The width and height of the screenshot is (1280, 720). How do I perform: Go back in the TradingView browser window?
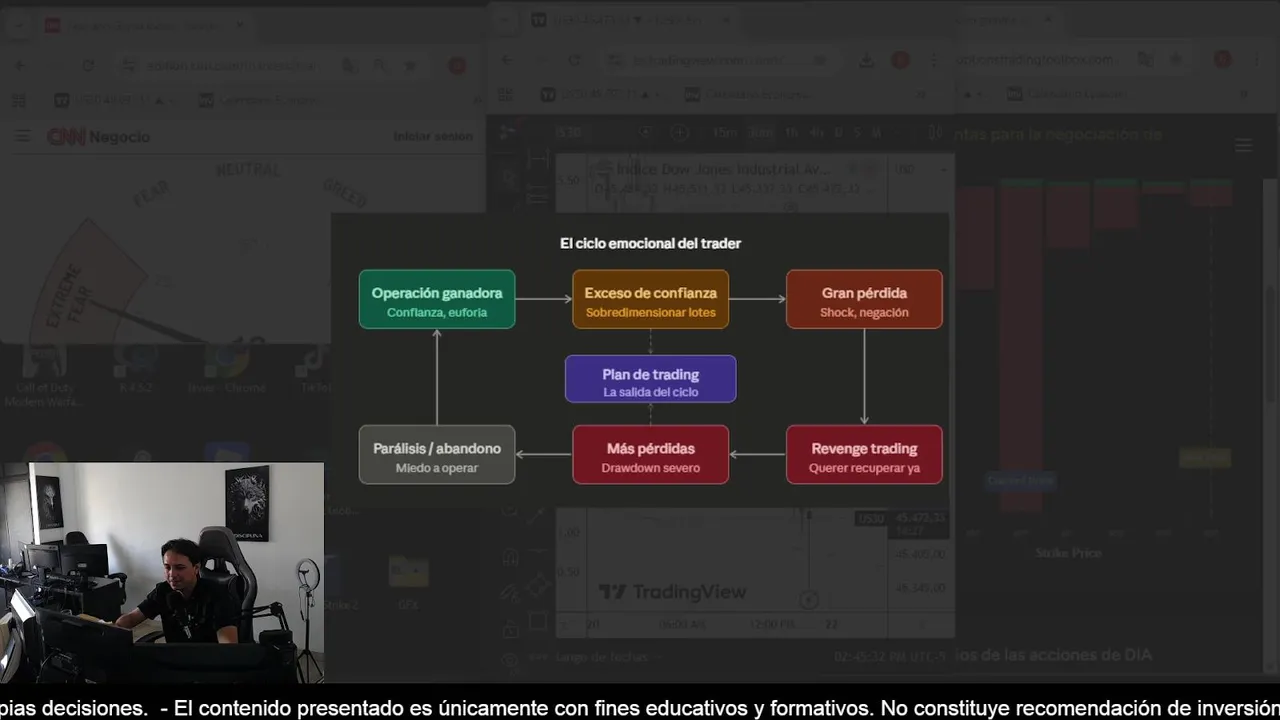click(506, 60)
